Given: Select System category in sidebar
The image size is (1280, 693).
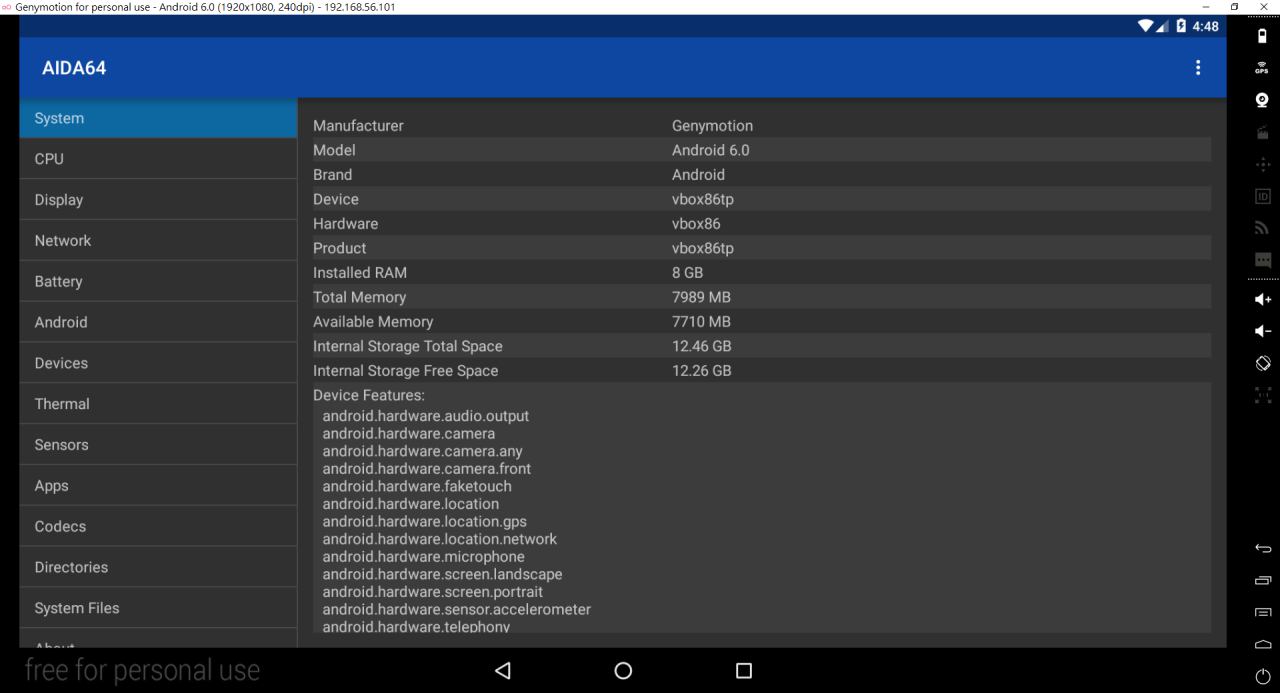Looking at the screenshot, I should (x=158, y=118).
